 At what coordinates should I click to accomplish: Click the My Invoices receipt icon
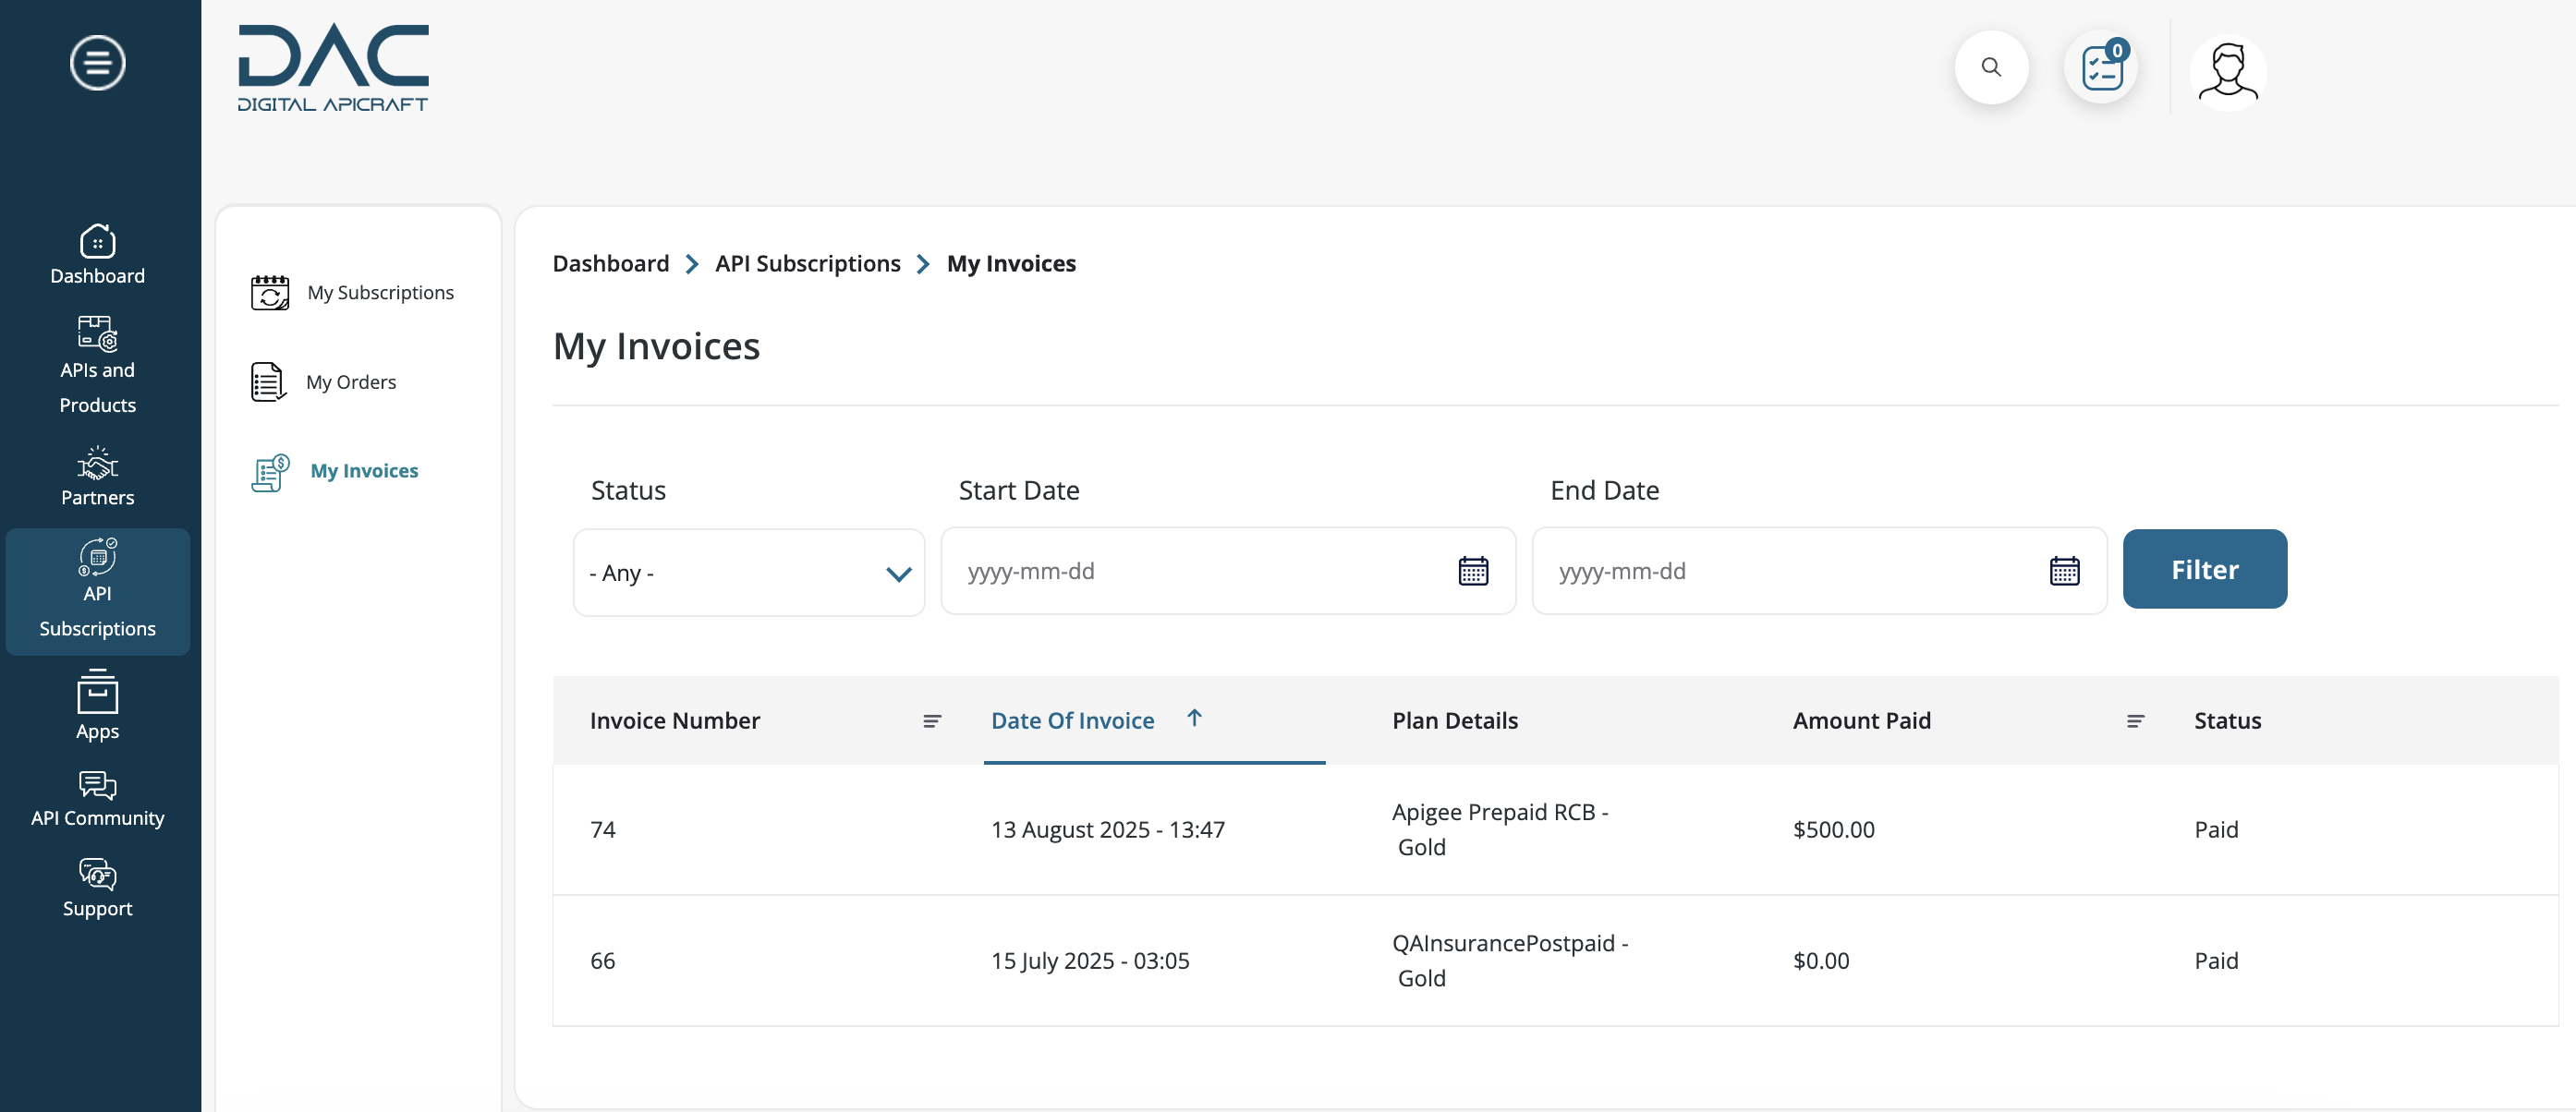pyautogui.click(x=270, y=472)
